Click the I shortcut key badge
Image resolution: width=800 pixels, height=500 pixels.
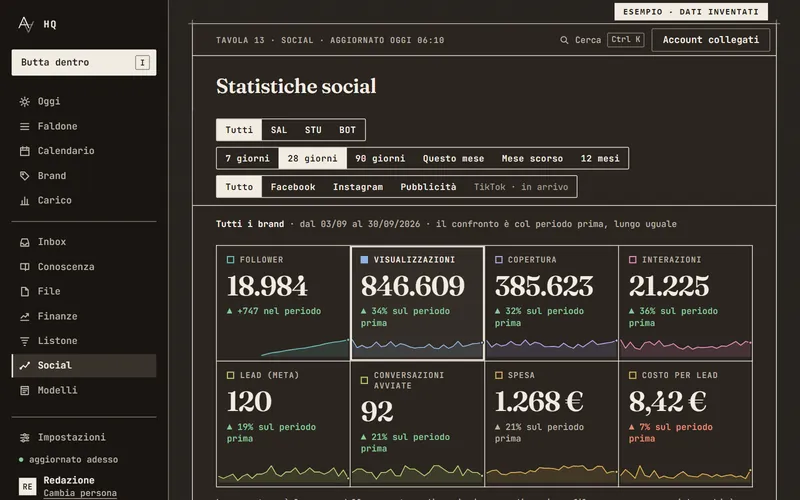[x=142, y=62]
